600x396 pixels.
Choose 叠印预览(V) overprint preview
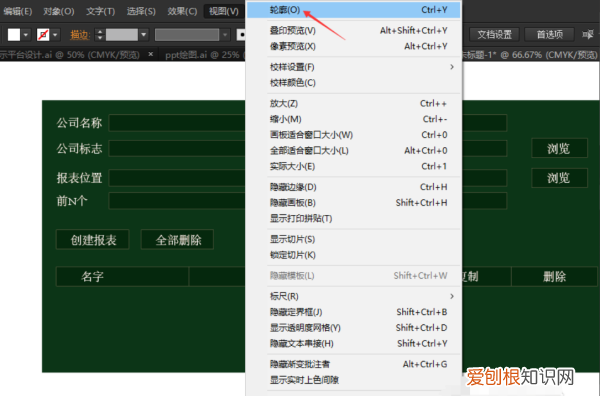tap(354, 31)
